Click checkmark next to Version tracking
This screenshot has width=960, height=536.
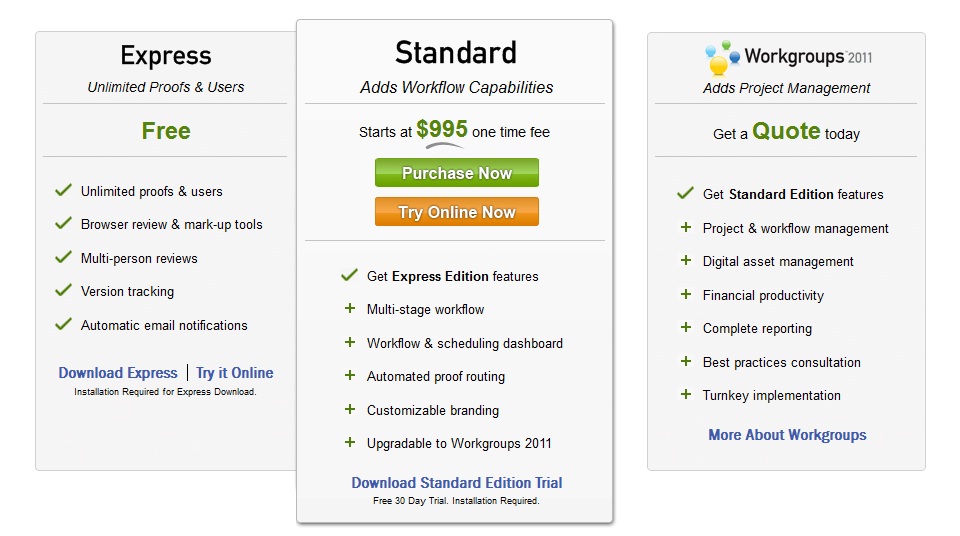click(x=64, y=290)
